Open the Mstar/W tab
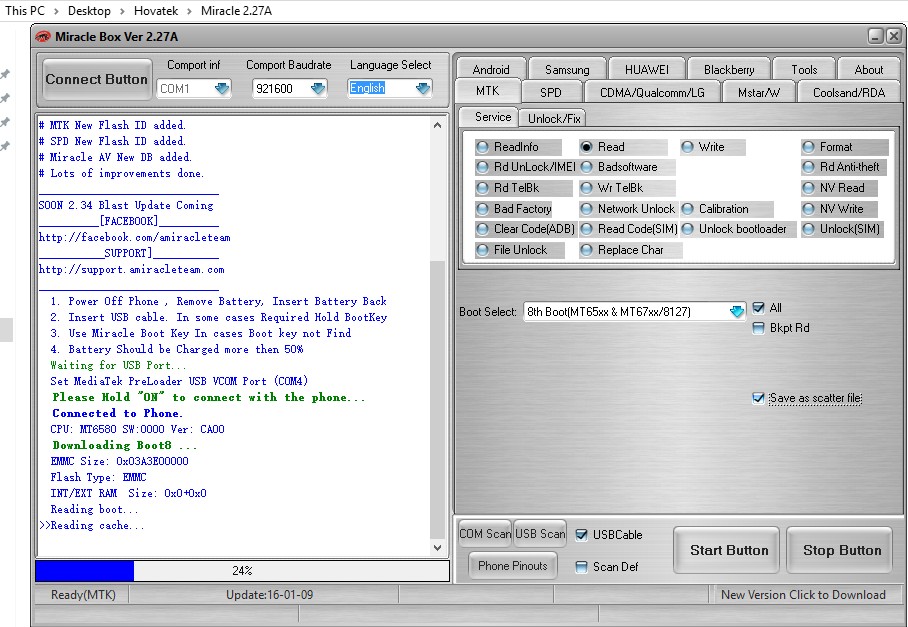This screenshot has height=627, width=908. pyautogui.click(x=759, y=93)
